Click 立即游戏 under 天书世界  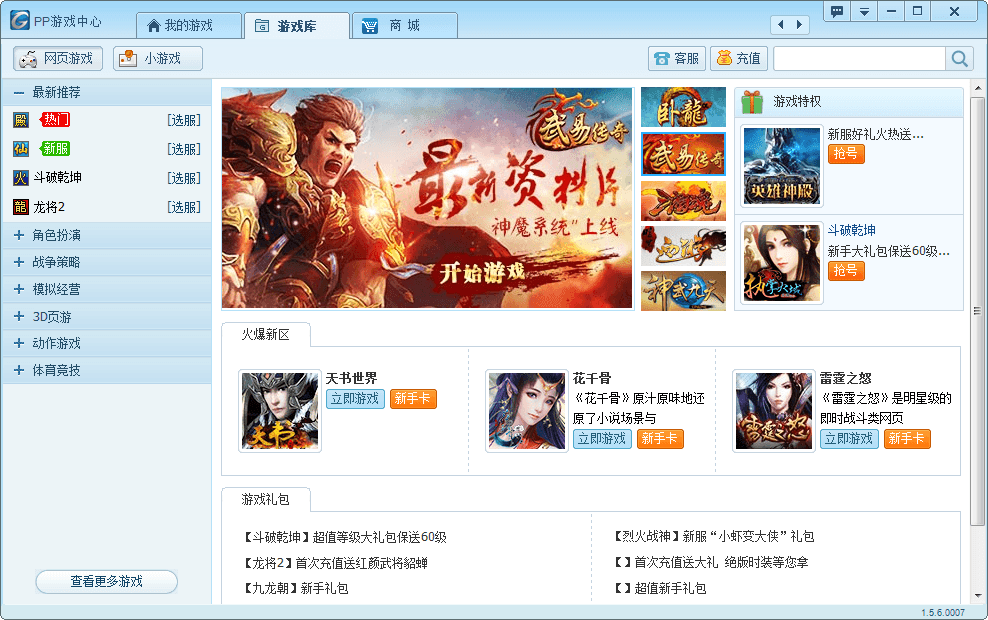point(355,399)
